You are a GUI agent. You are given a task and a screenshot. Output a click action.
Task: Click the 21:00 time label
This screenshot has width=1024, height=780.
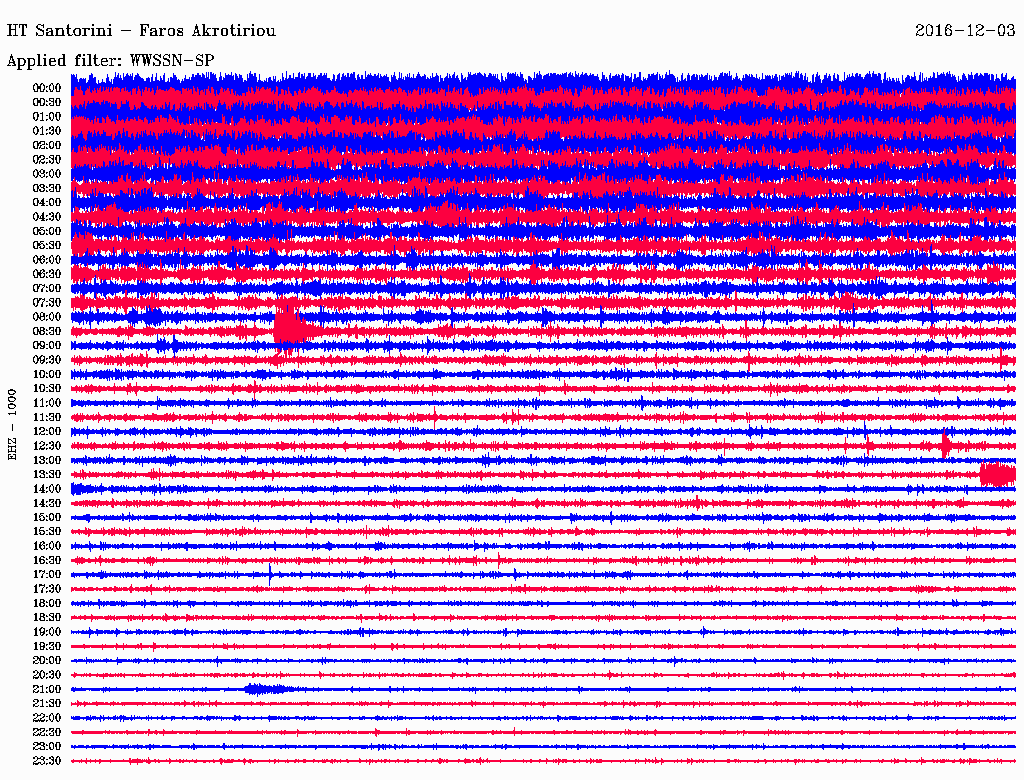(47, 690)
